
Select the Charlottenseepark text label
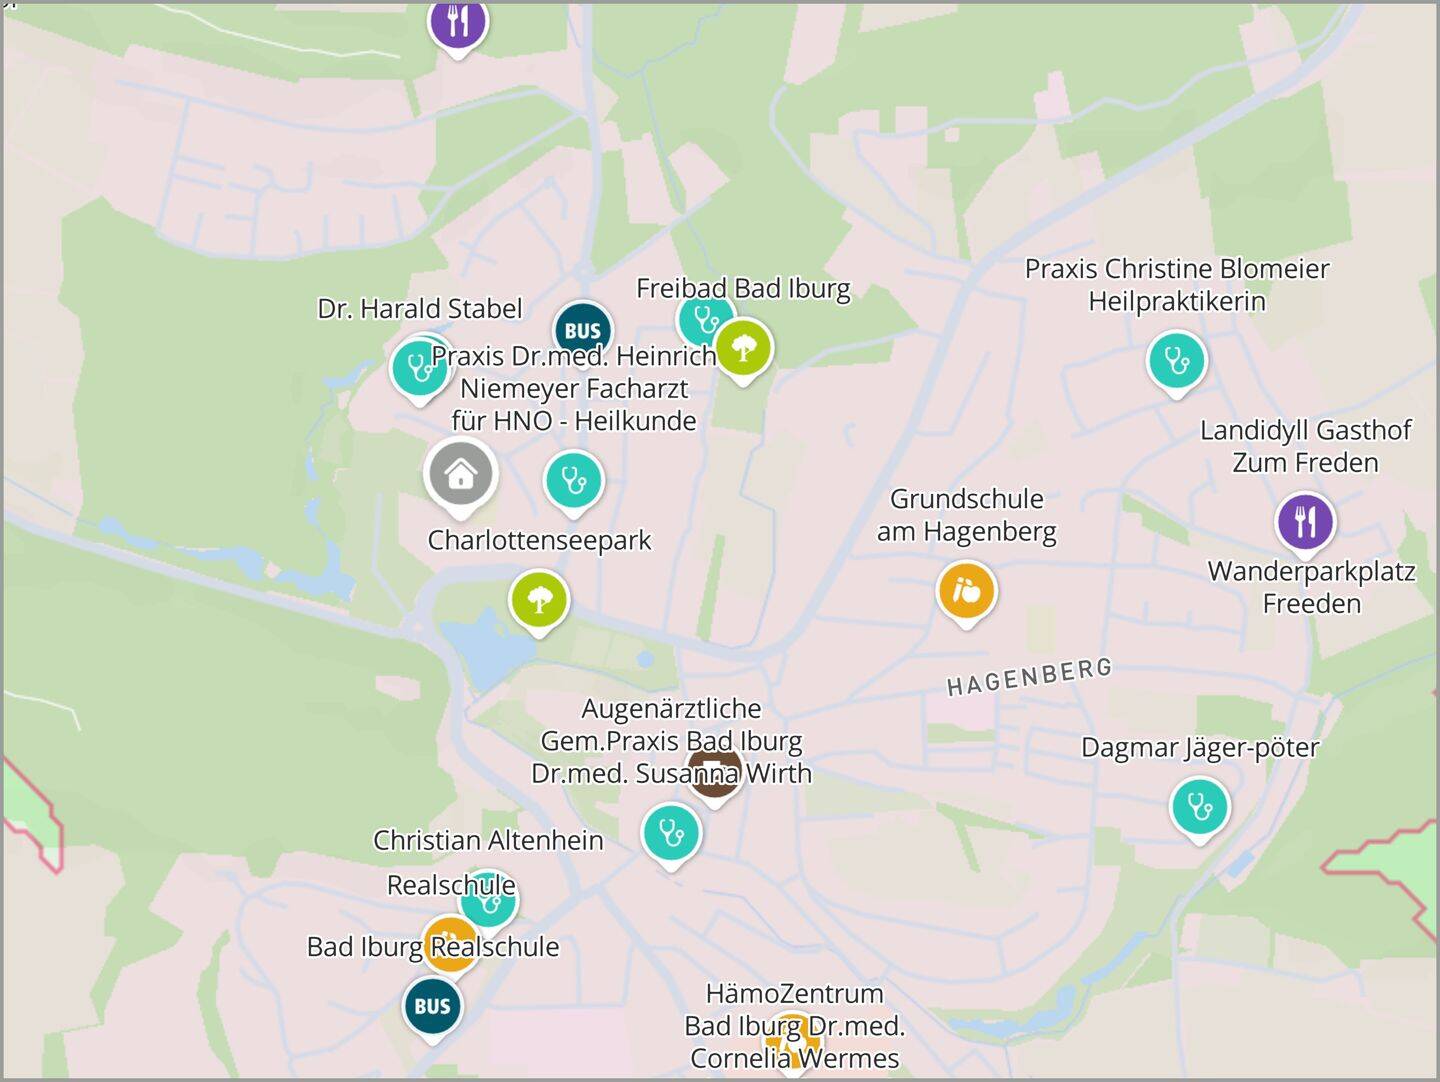[539, 540]
